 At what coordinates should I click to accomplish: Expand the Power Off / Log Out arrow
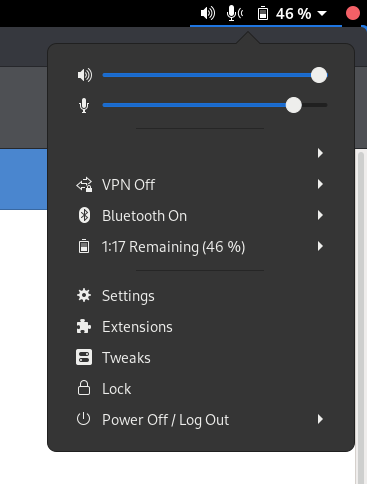320,419
